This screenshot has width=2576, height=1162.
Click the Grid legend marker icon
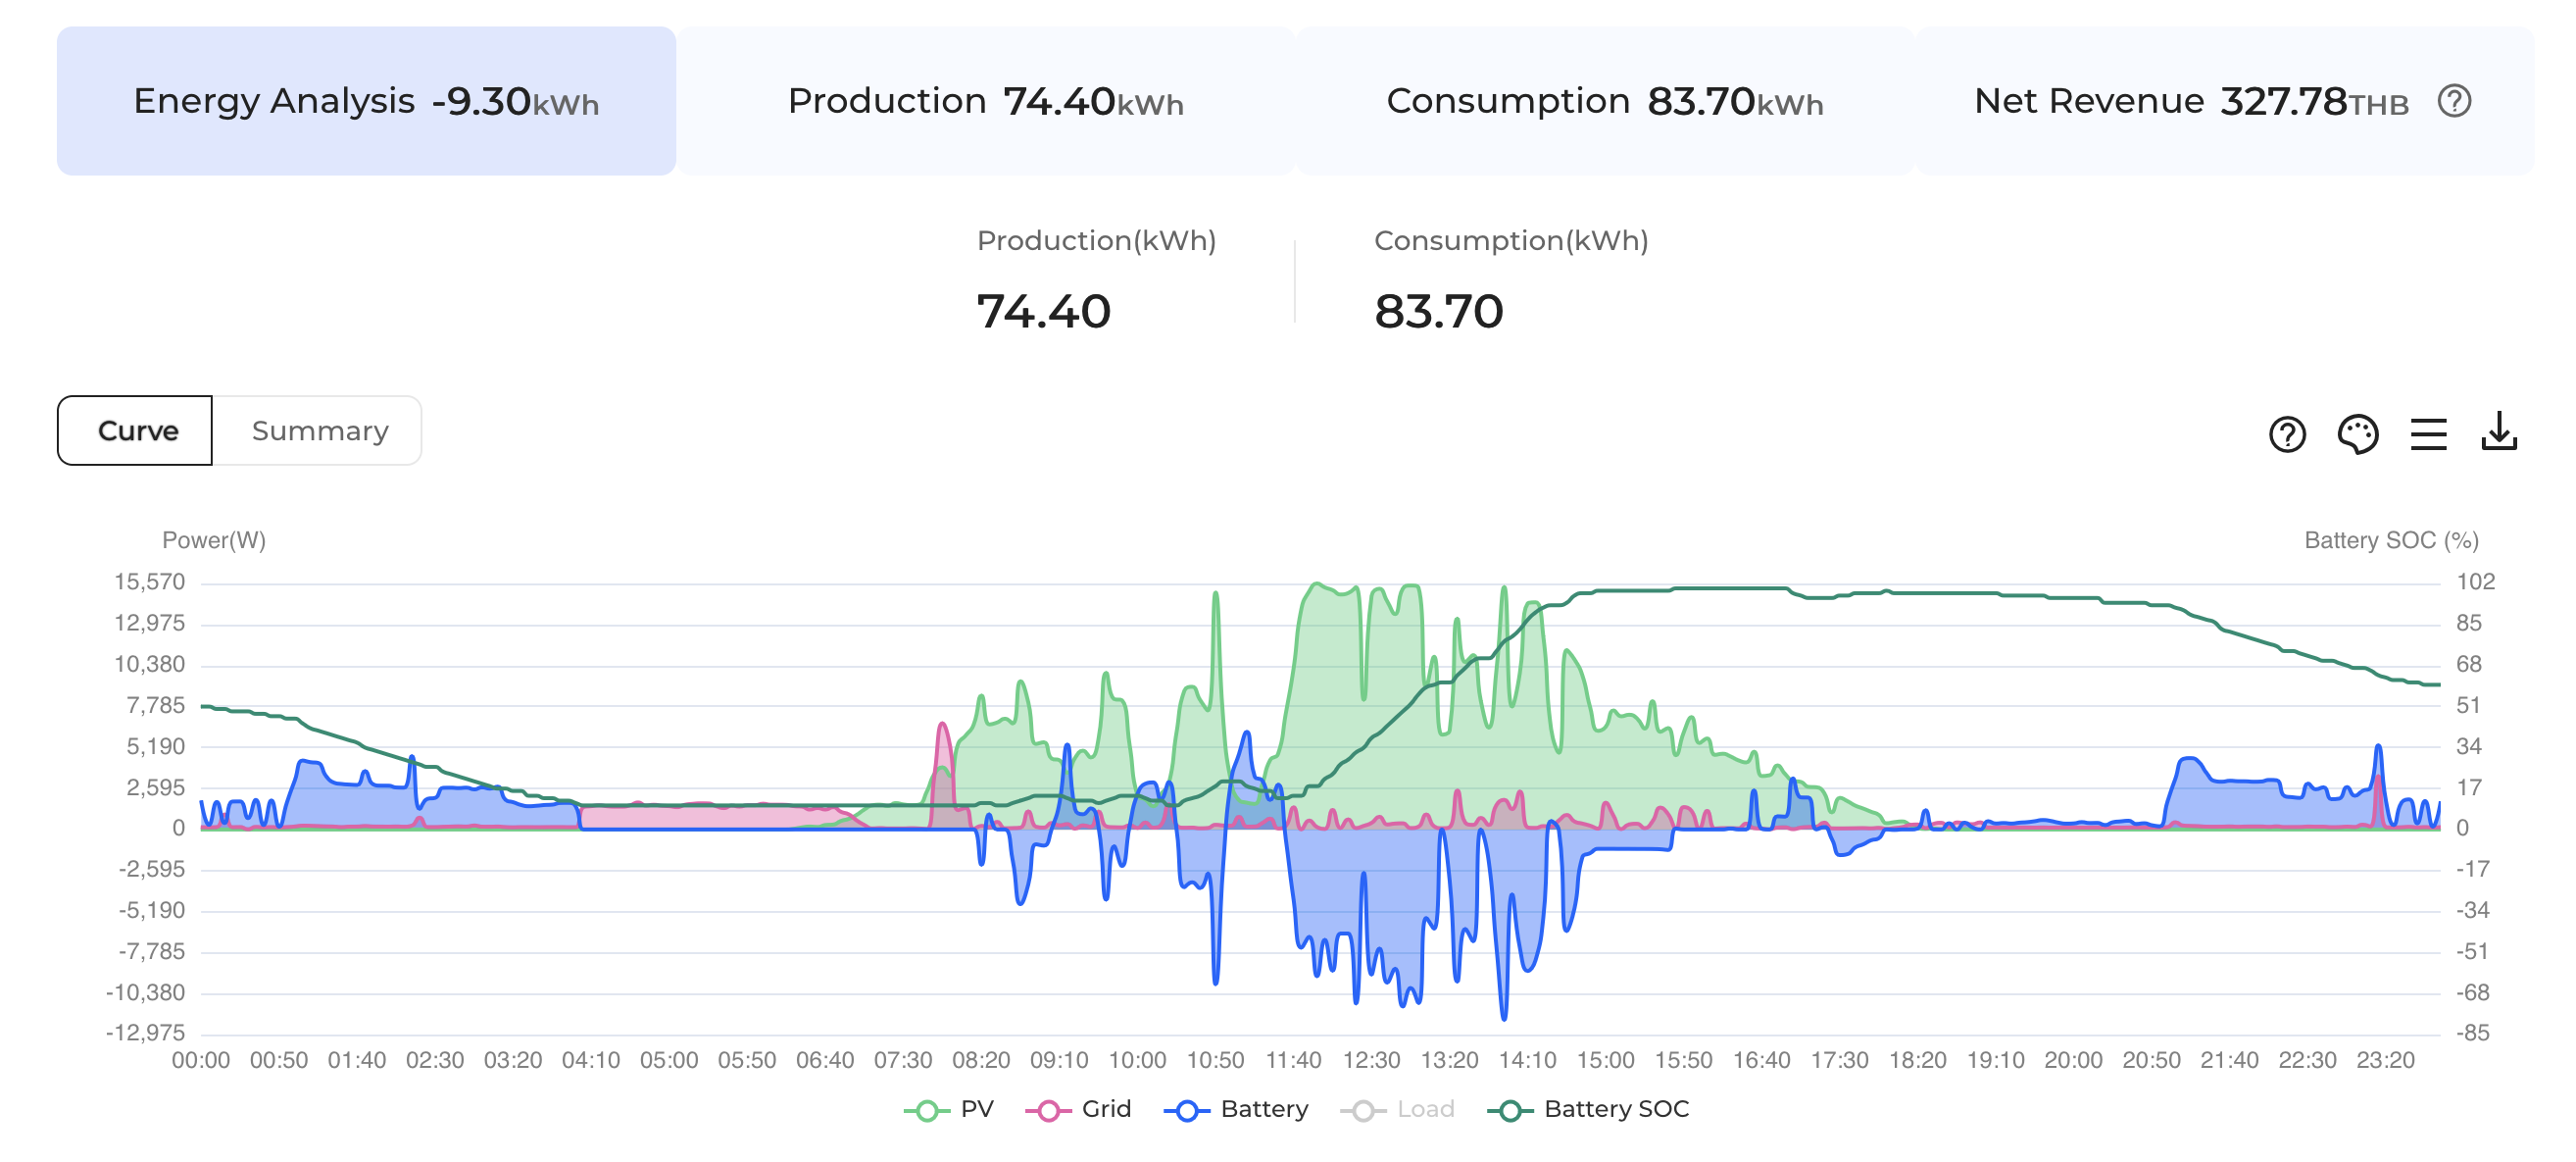coord(1047,1110)
